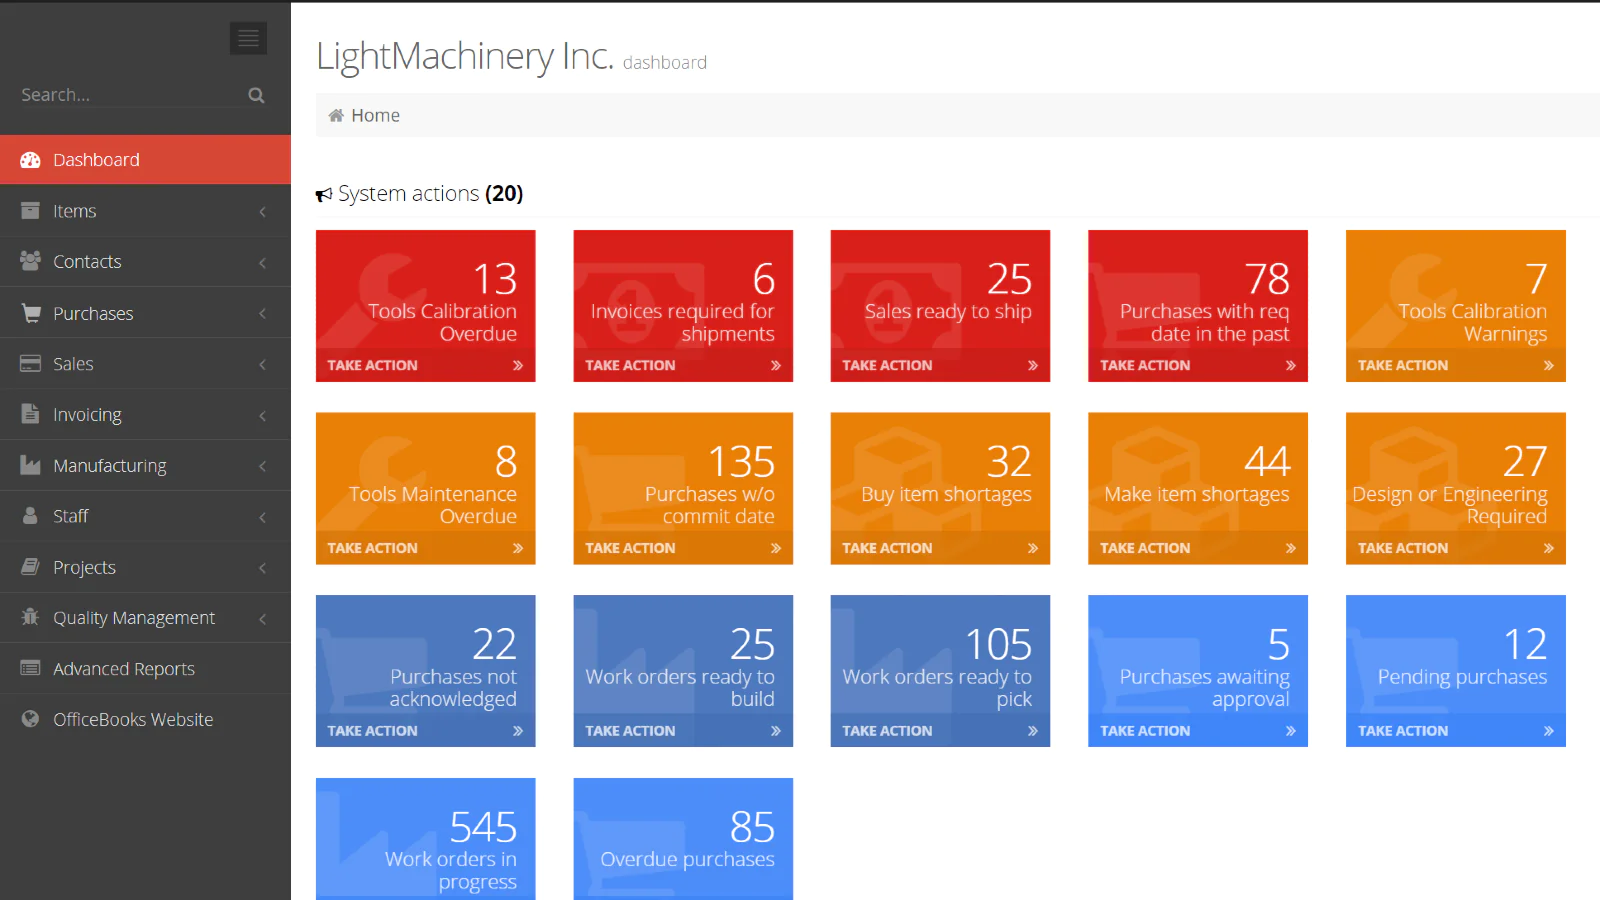Take action on Purchases awaiting approval
This screenshot has height=900, width=1600.
(1198, 731)
